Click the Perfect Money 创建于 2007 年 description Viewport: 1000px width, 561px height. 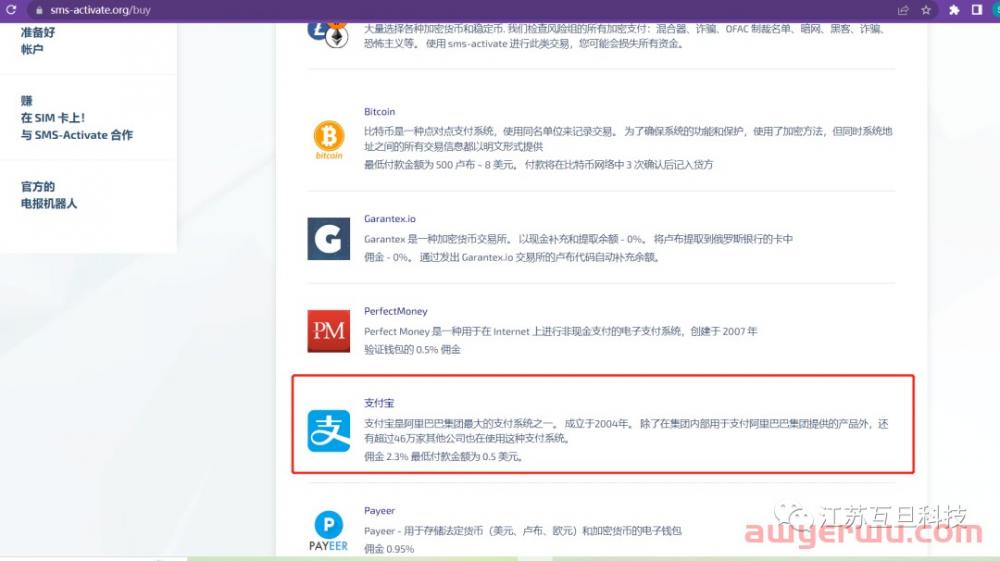[561, 332]
